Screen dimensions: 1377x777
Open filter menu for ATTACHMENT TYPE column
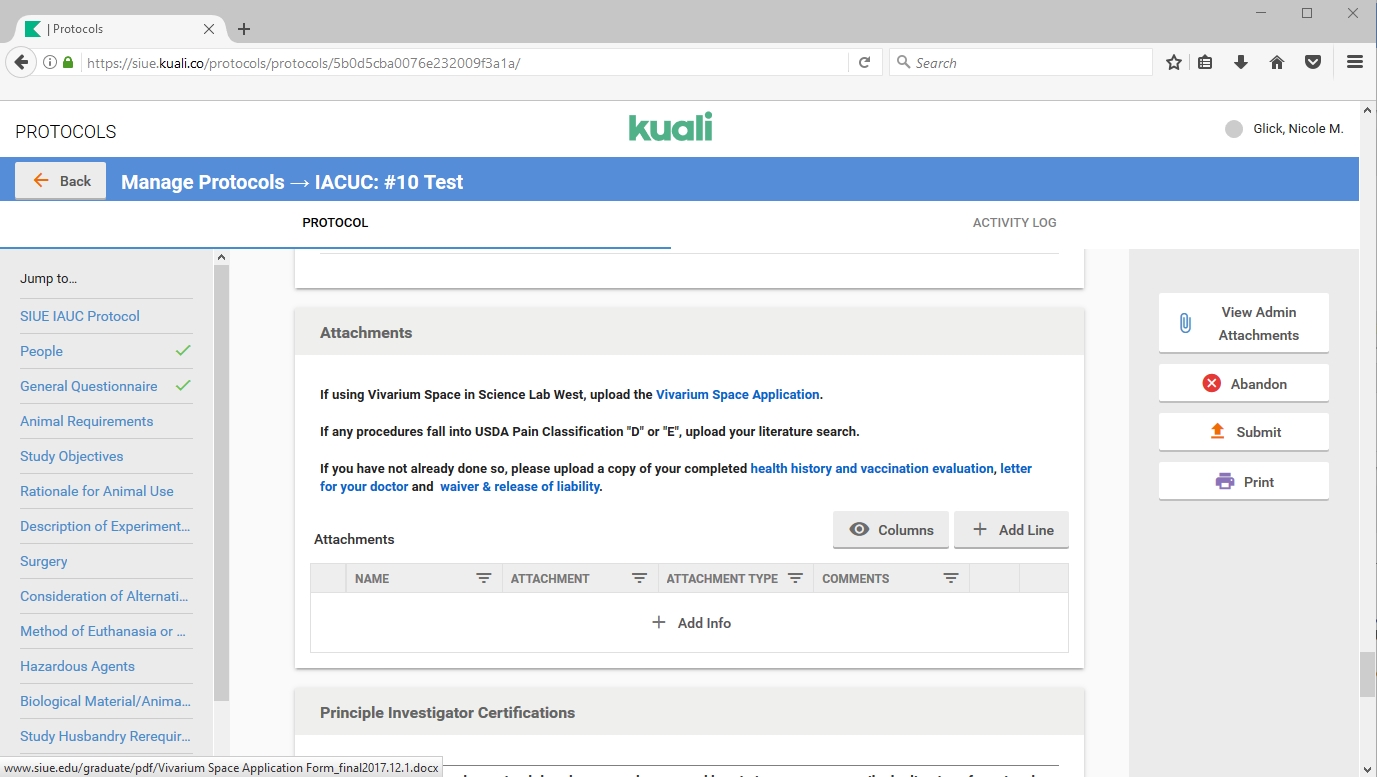click(x=795, y=578)
